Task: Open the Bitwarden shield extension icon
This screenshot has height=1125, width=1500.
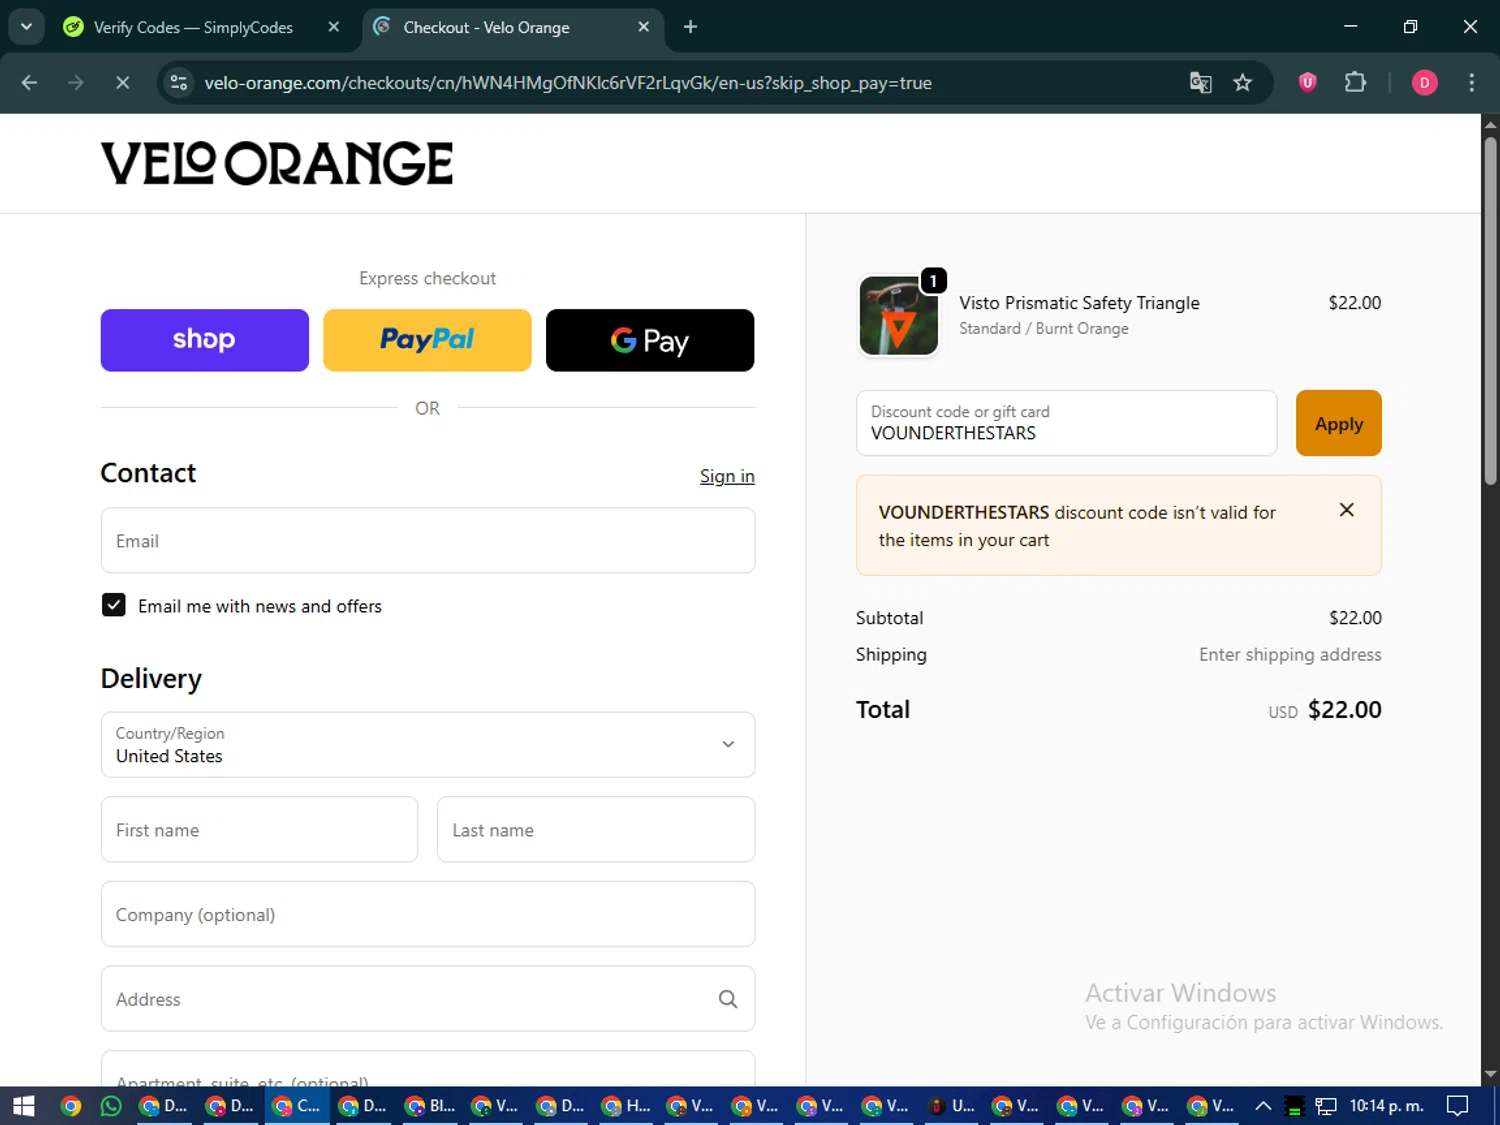Action: [x=1307, y=83]
